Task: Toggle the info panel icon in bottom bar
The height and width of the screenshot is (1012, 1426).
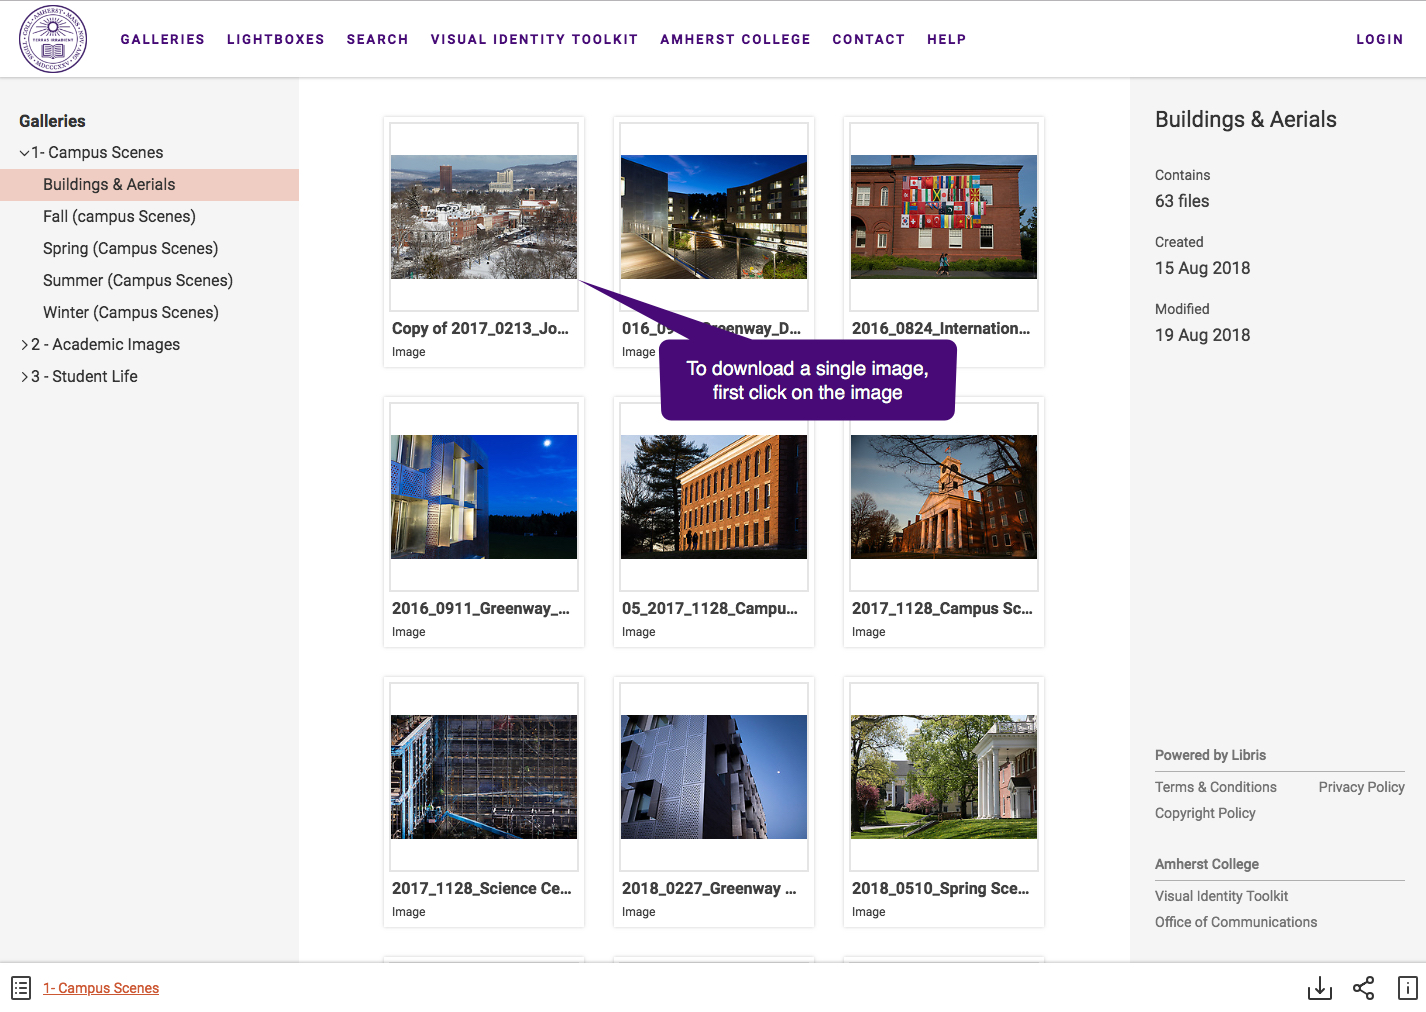Action: point(1407,988)
